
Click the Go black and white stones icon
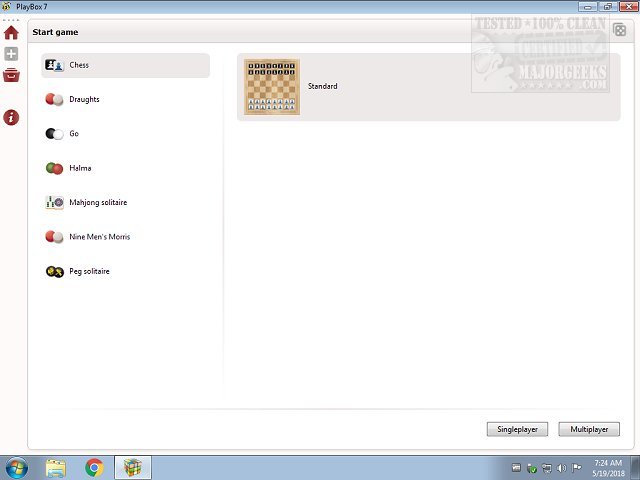(54, 133)
